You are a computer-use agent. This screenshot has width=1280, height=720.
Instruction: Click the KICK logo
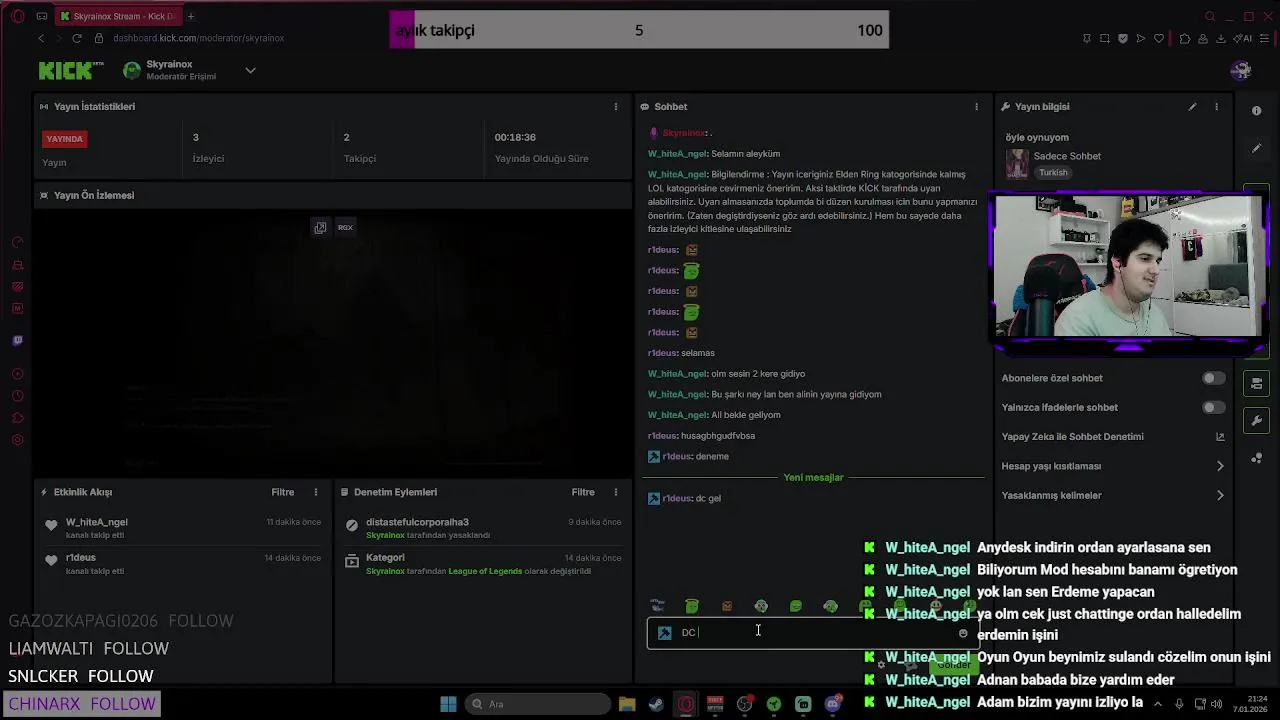point(71,70)
